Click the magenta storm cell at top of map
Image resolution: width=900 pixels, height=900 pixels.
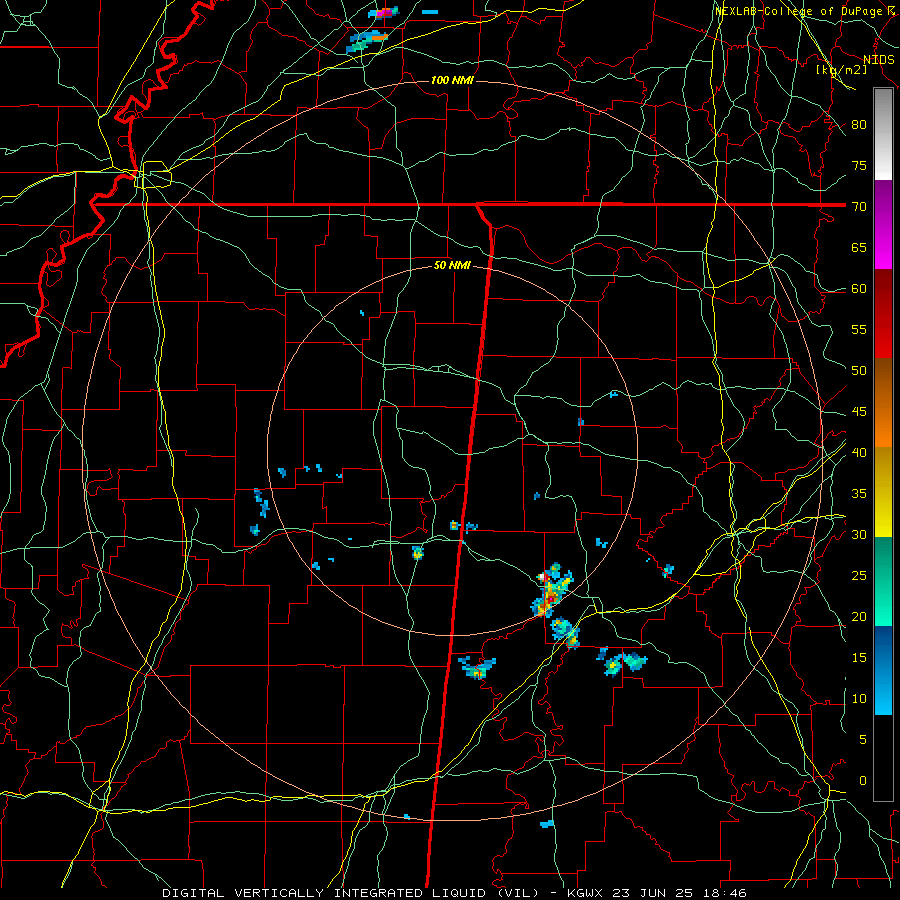tap(385, 12)
